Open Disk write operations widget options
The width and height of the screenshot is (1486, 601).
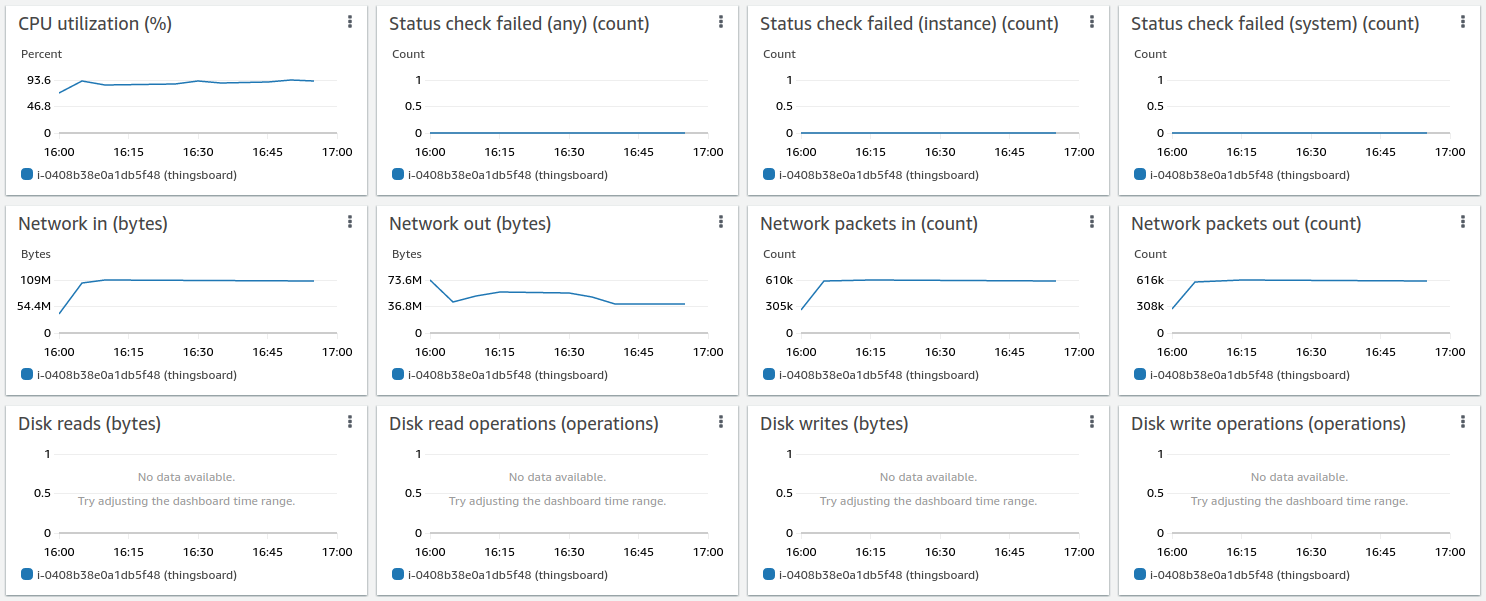pos(1463,422)
